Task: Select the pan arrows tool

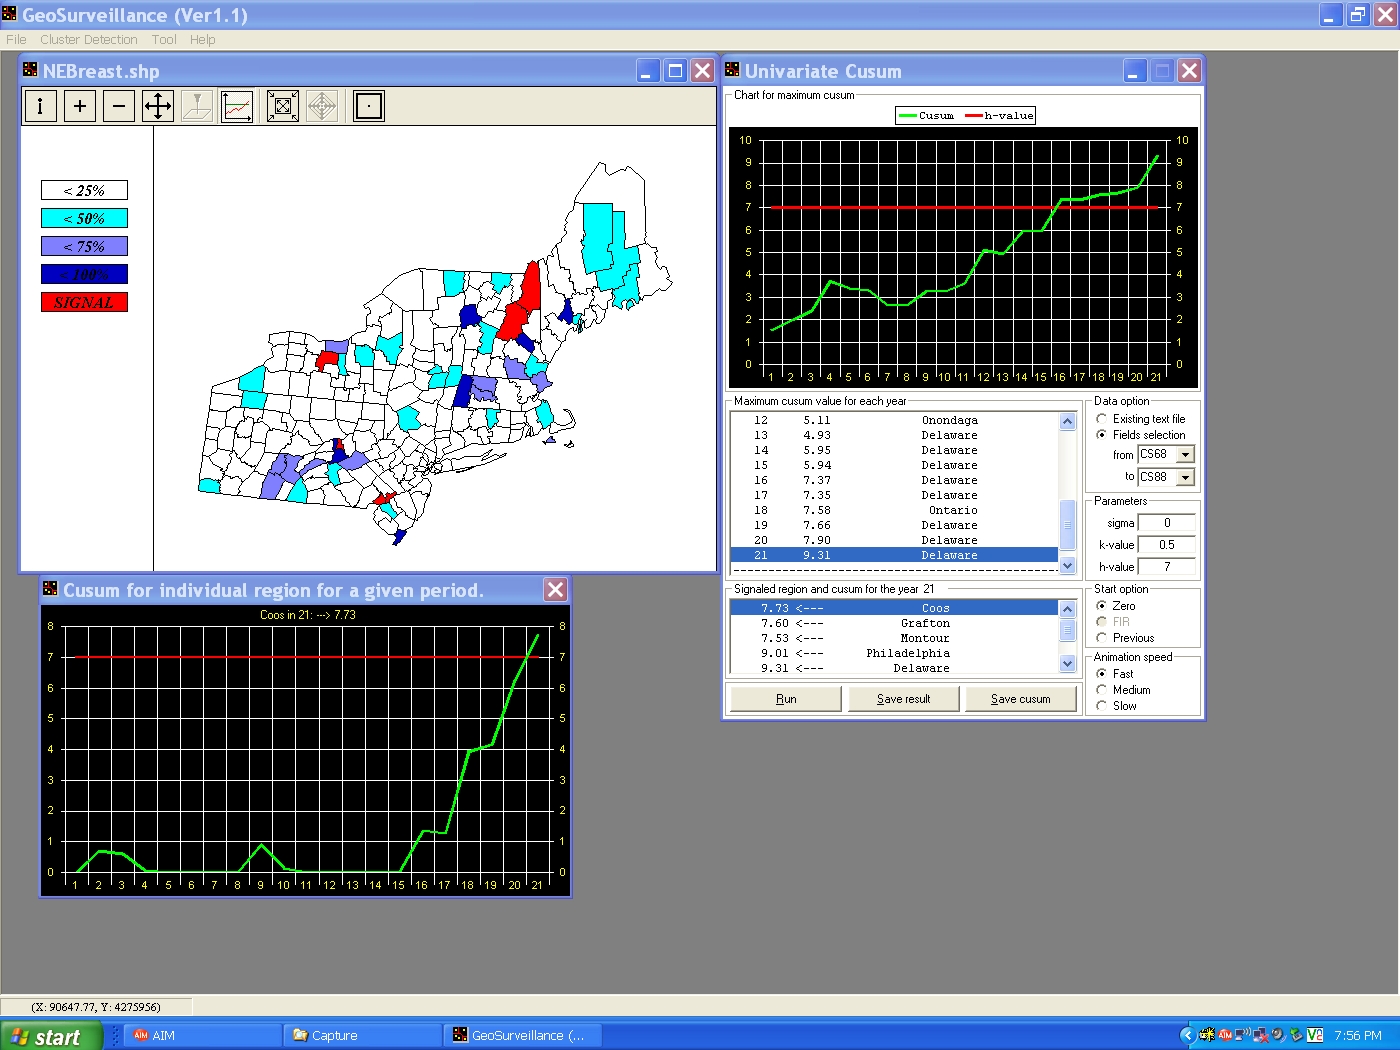Action: 158,106
